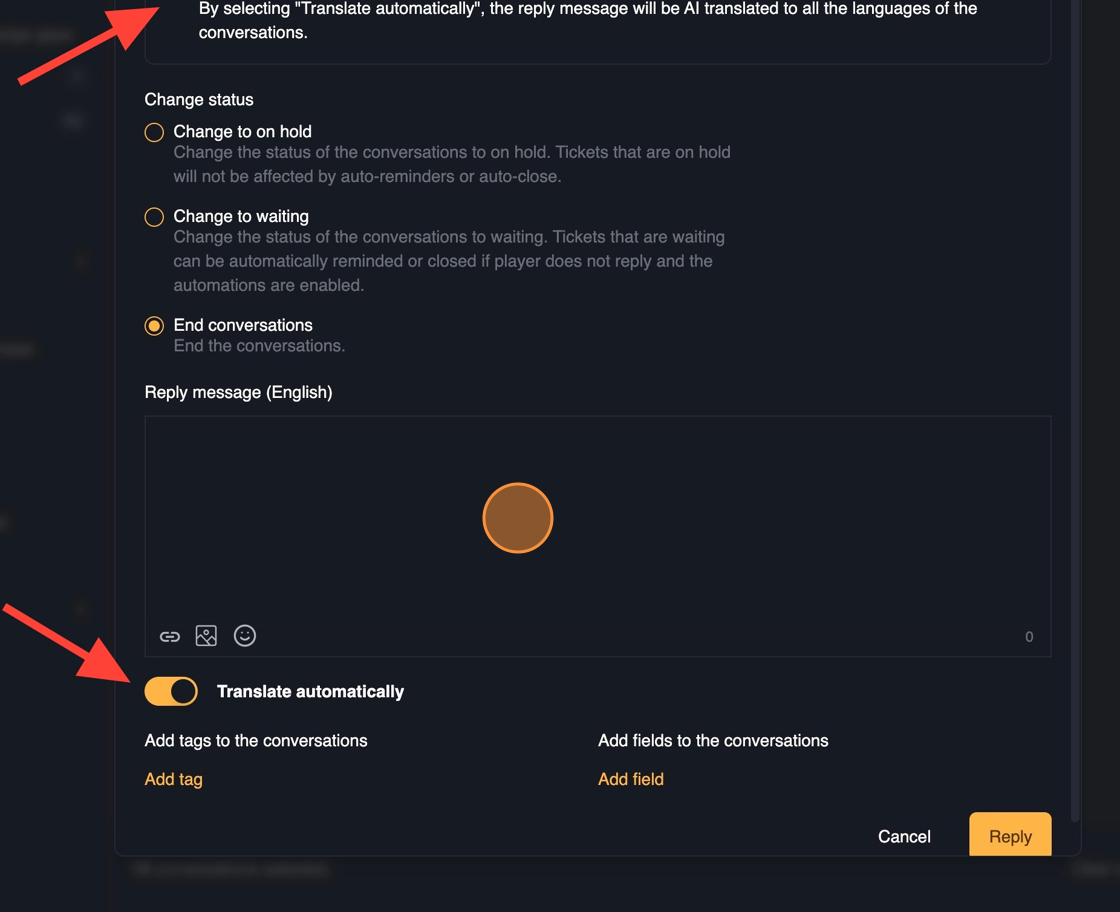Viewport: 1120px width, 912px height.
Task: Click the "Translate automatically" label text
Action: click(310, 692)
